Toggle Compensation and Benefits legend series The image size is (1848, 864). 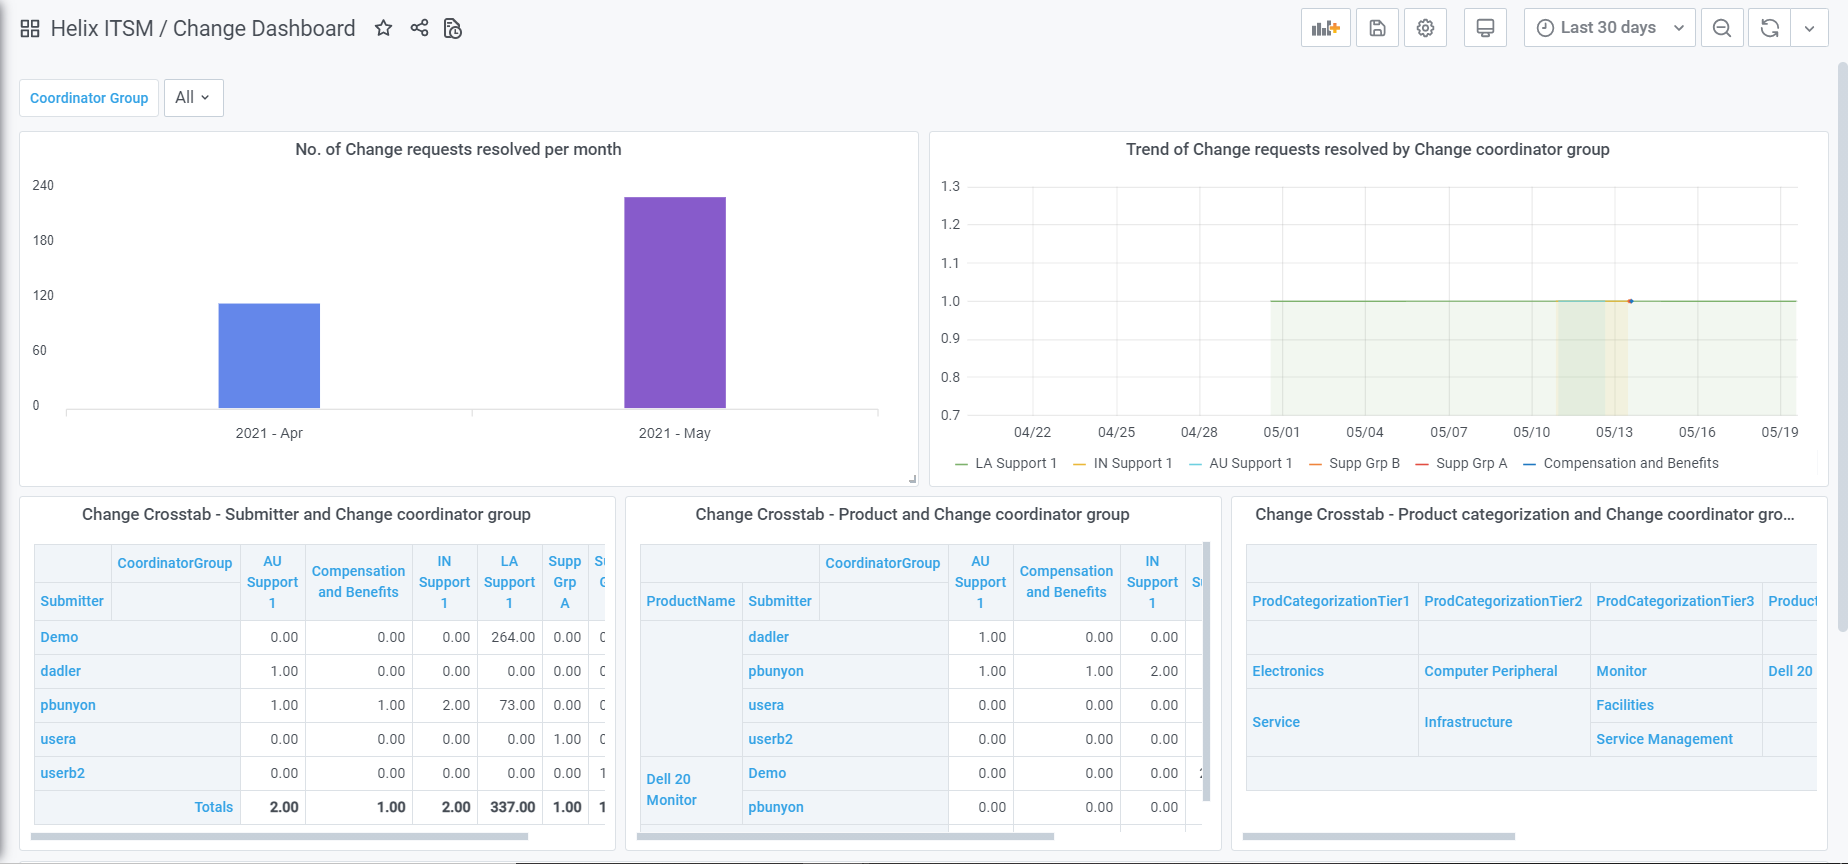click(x=1630, y=463)
